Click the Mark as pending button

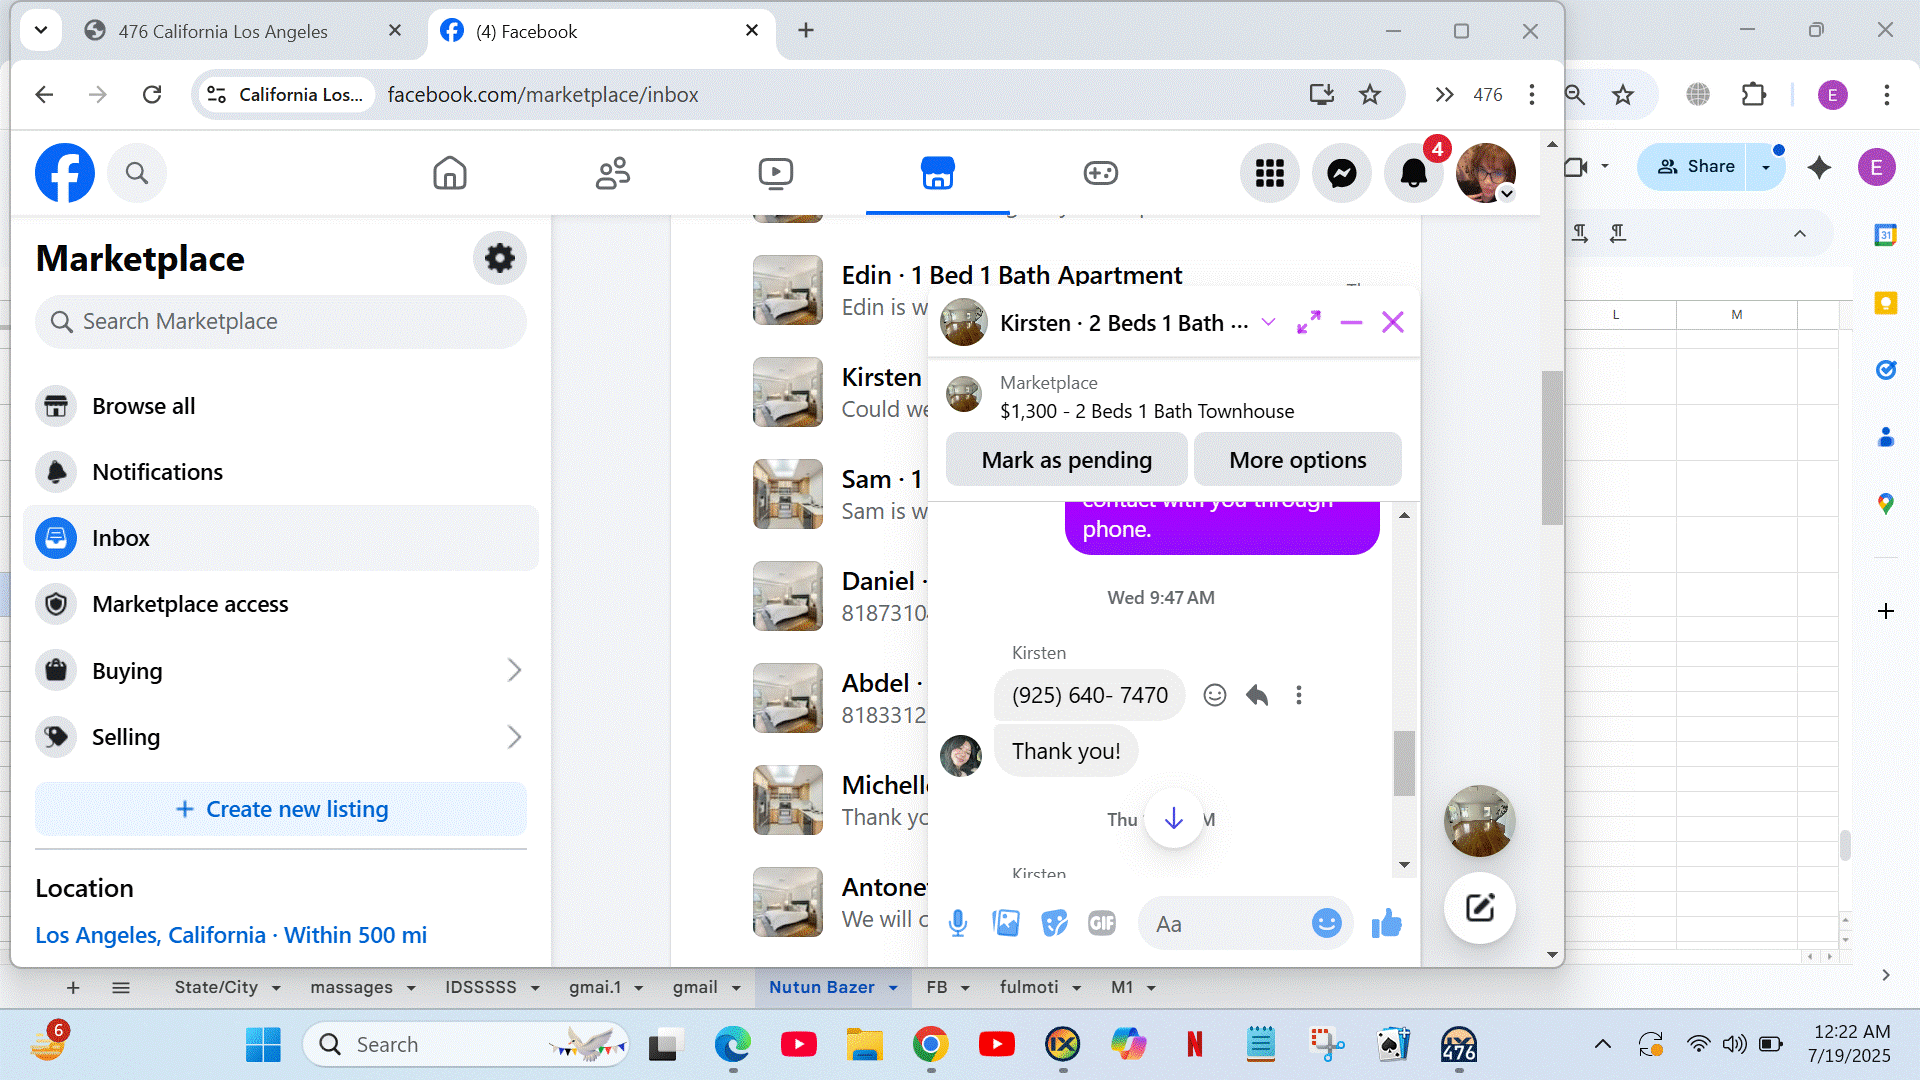pyautogui.click(x=1066, y=460)
